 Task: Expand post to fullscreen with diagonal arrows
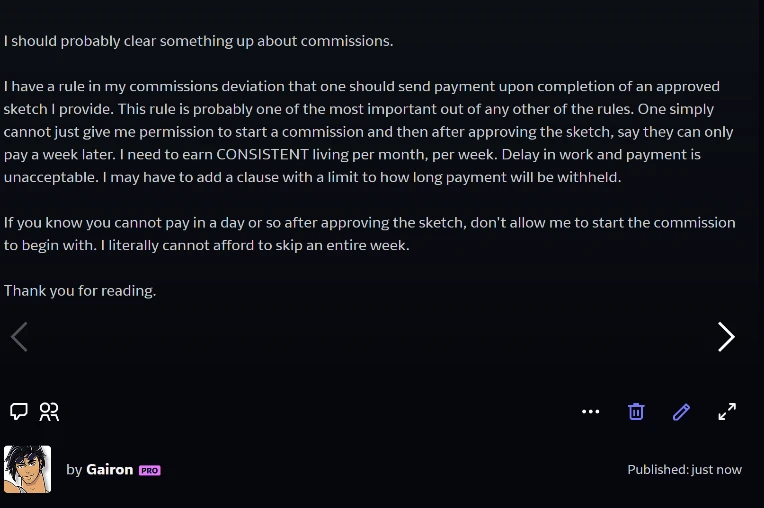727,412
